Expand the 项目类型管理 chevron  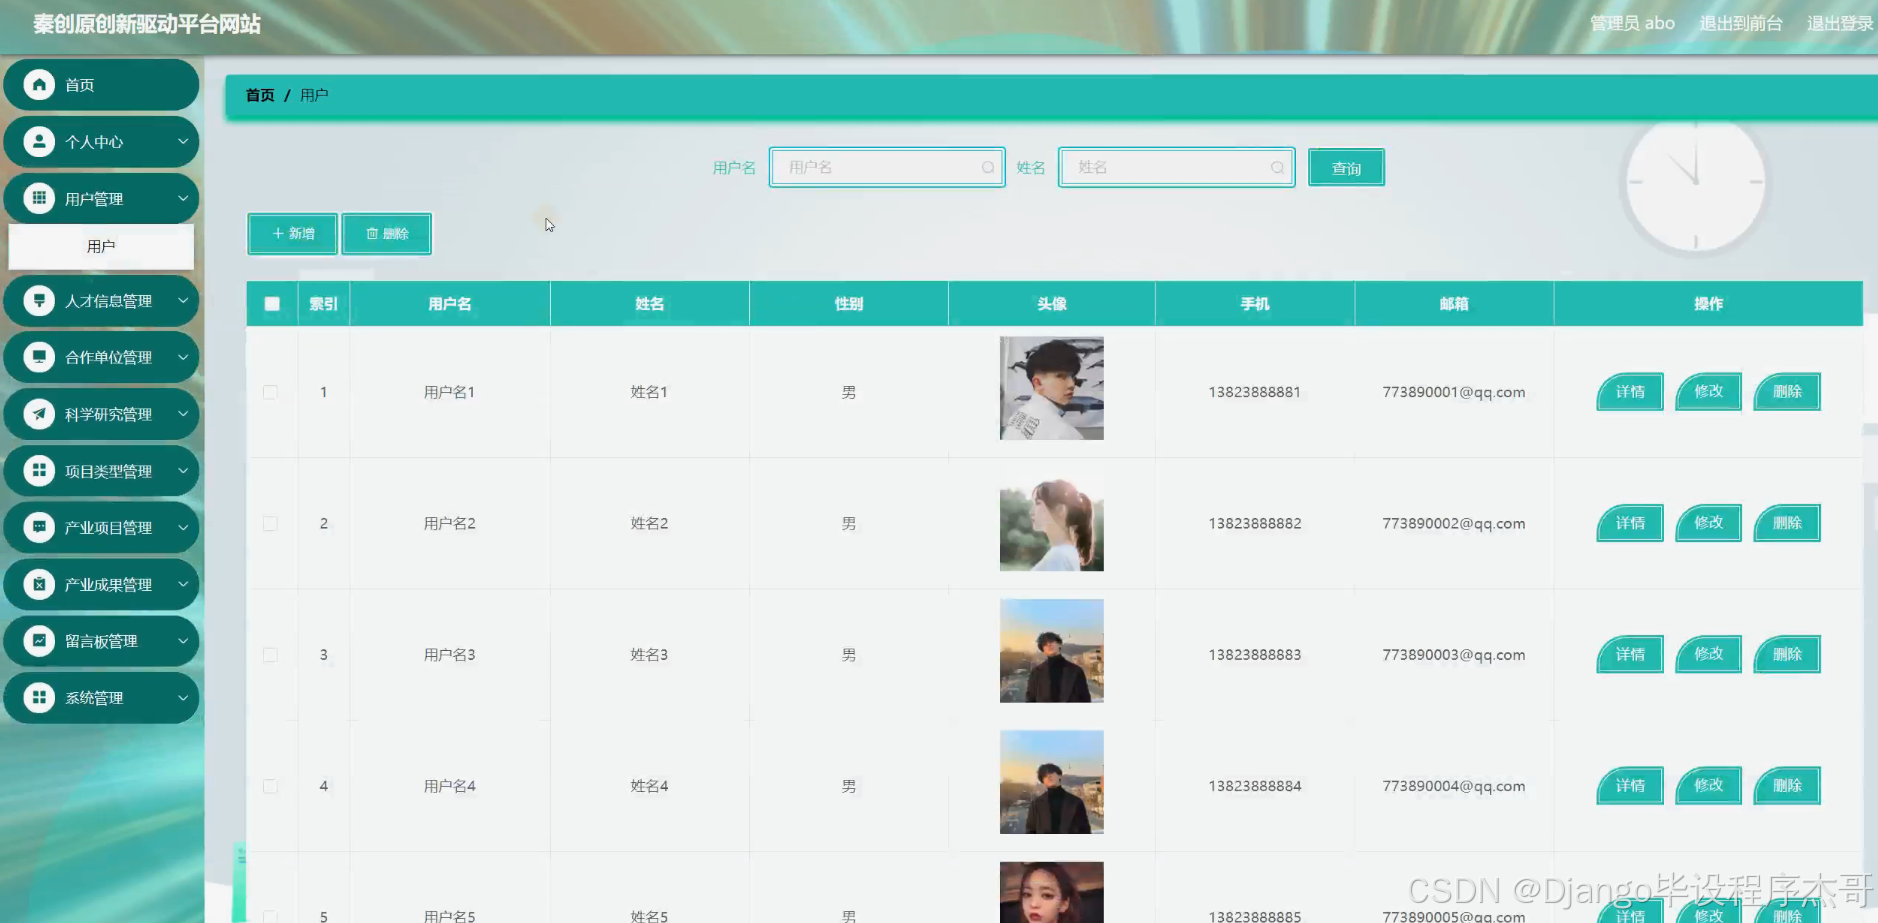[x=183, y=470]
